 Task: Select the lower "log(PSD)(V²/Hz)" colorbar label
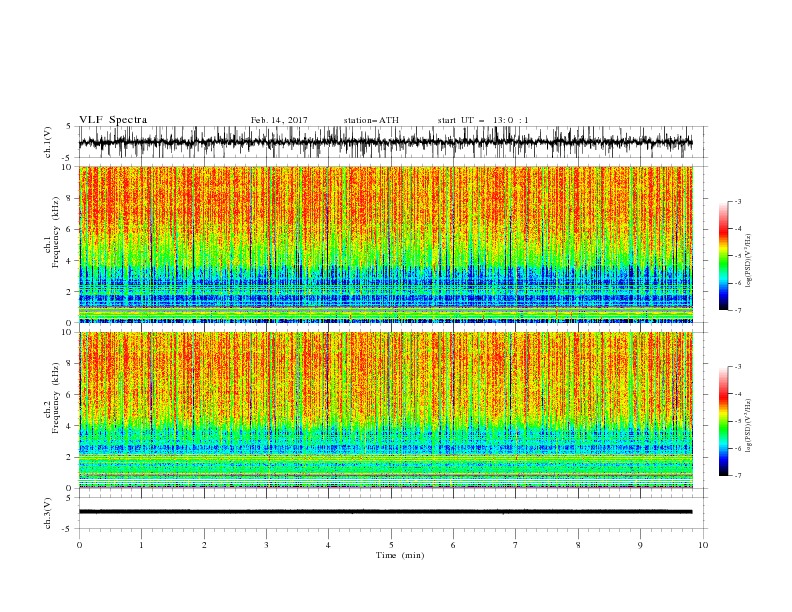click(x=748, y=425)
